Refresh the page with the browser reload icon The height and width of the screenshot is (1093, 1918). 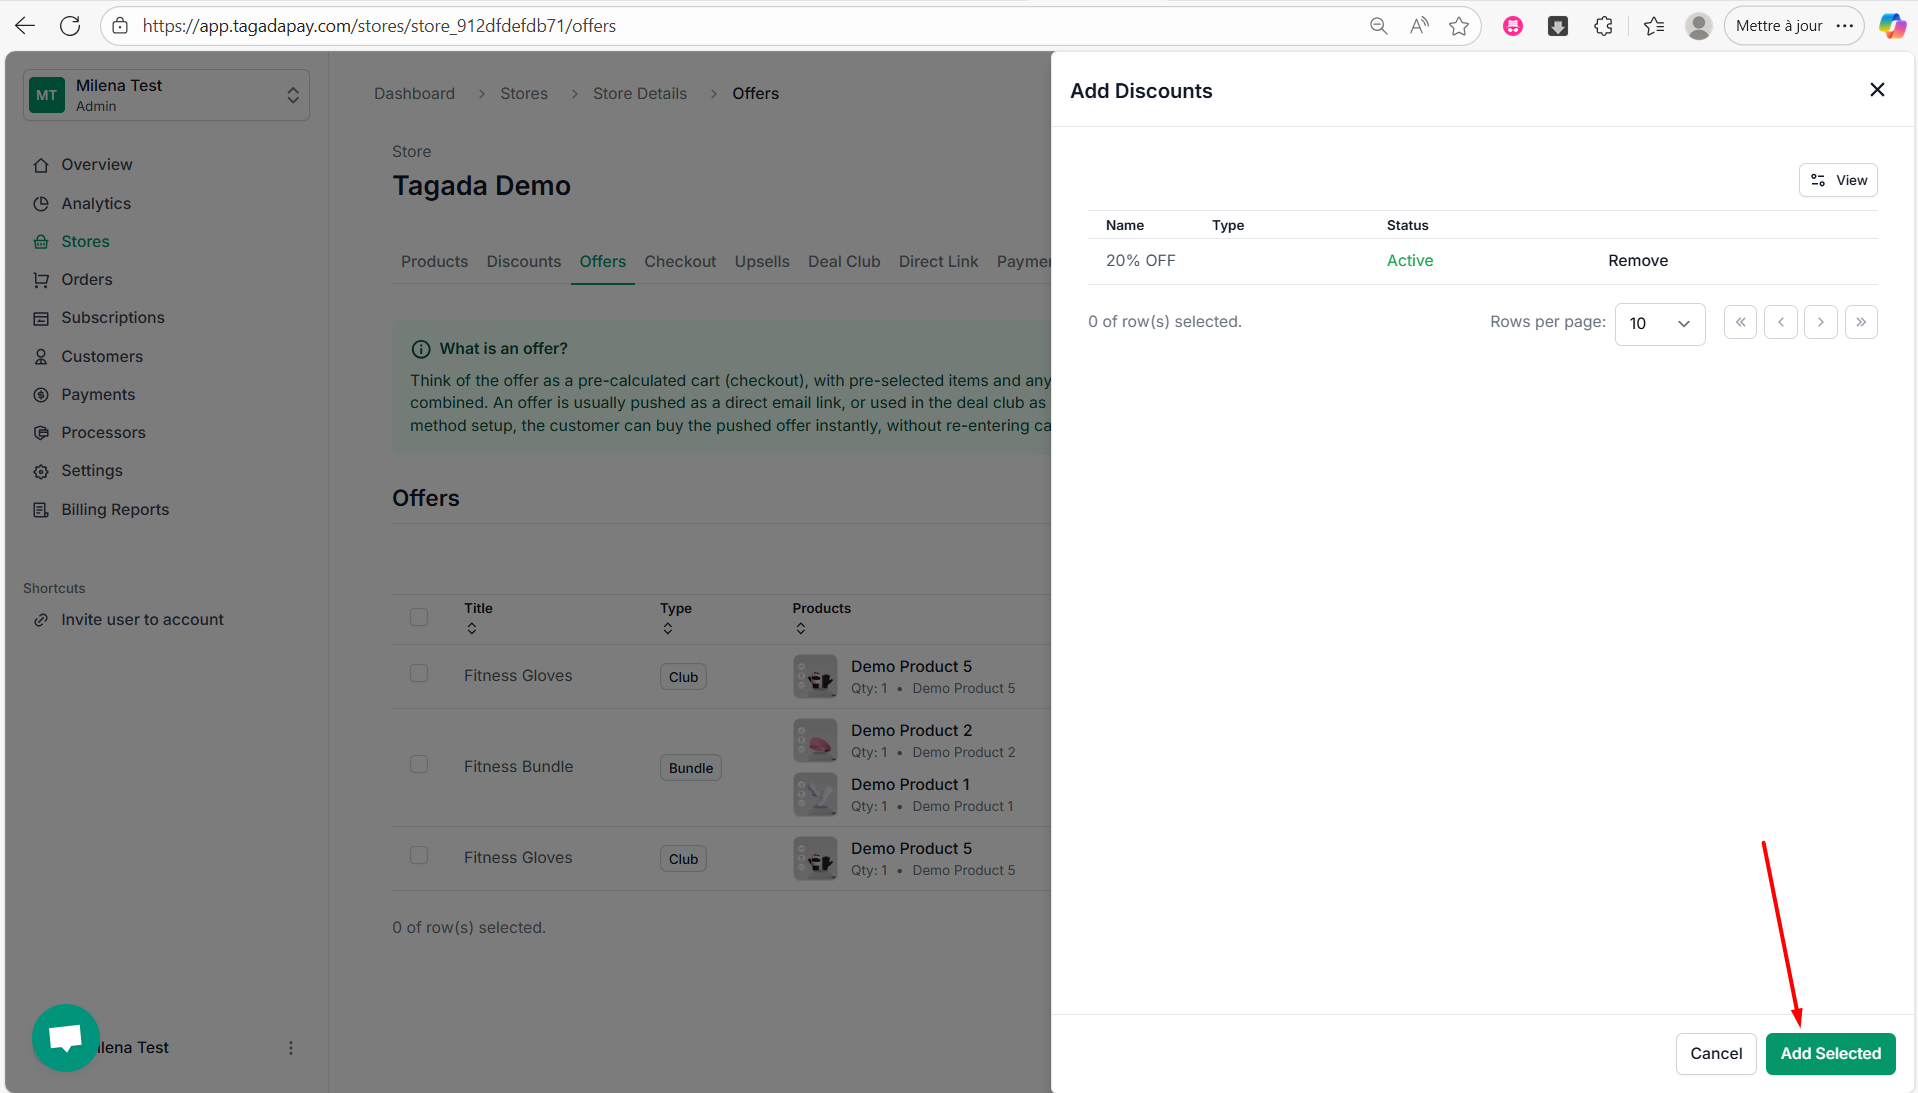(70, 26)
